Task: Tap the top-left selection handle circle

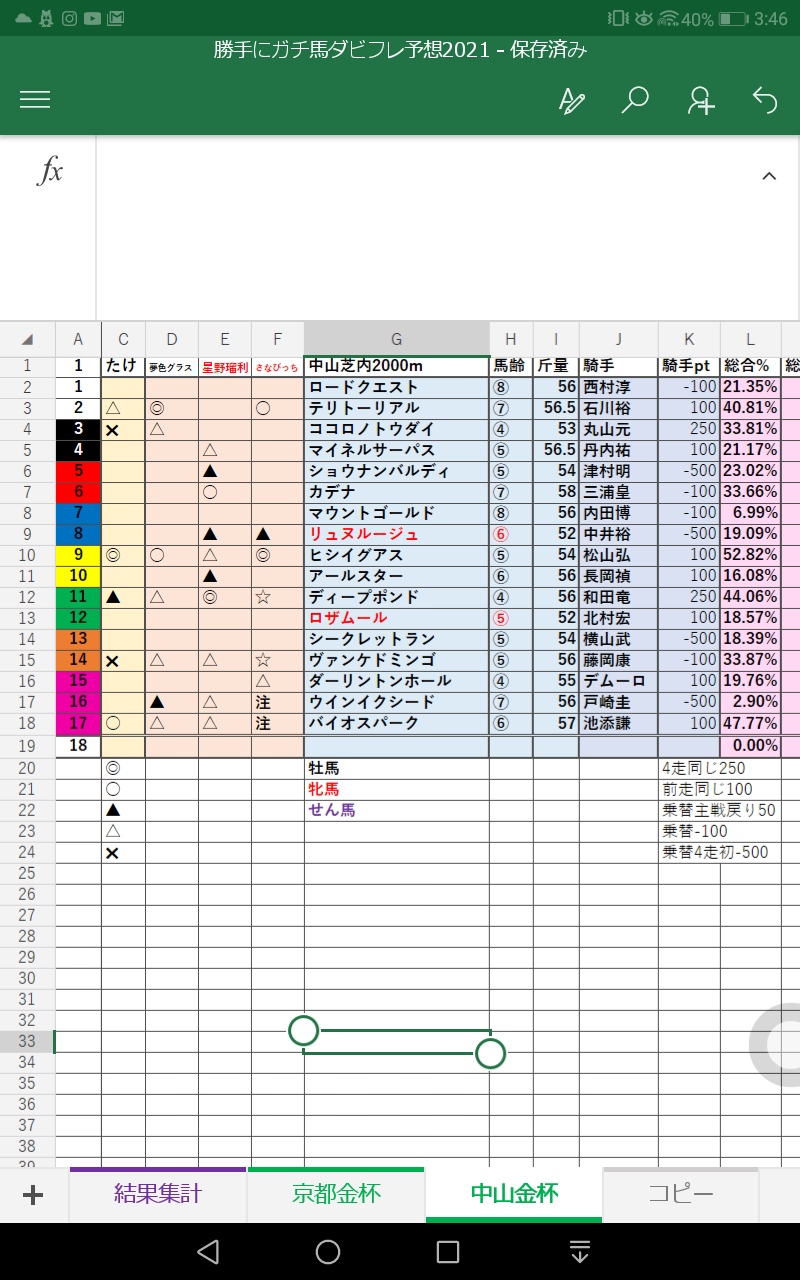Action: pyautogui.click(x=303, y=1031)
